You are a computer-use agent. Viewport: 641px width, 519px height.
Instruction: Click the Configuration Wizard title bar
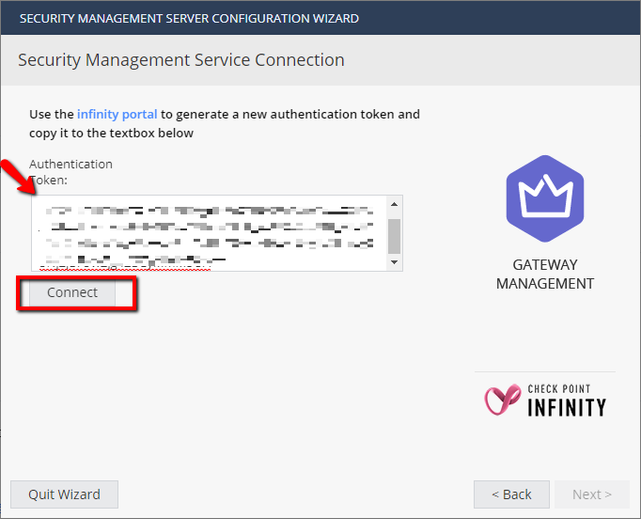tap(189, 18)
